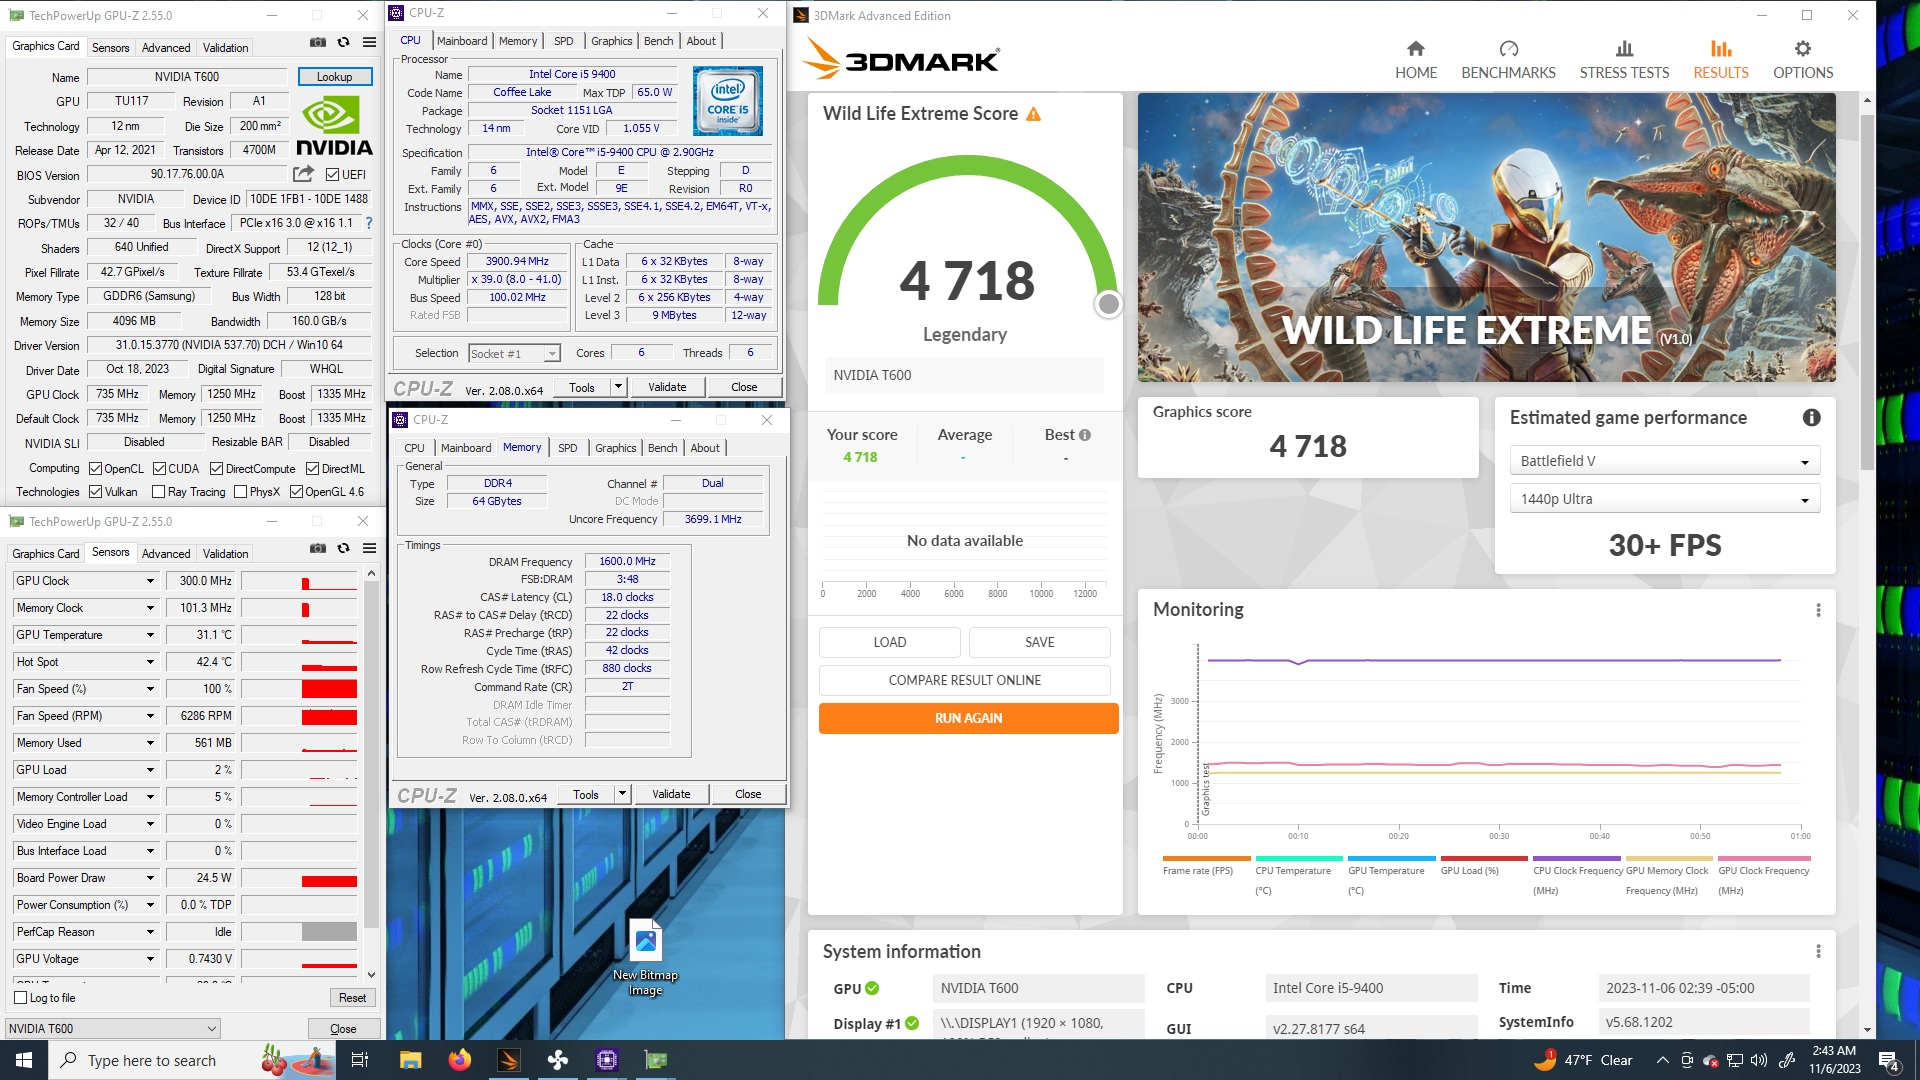Toggle Vulkan checkbox

click(95, 492)
